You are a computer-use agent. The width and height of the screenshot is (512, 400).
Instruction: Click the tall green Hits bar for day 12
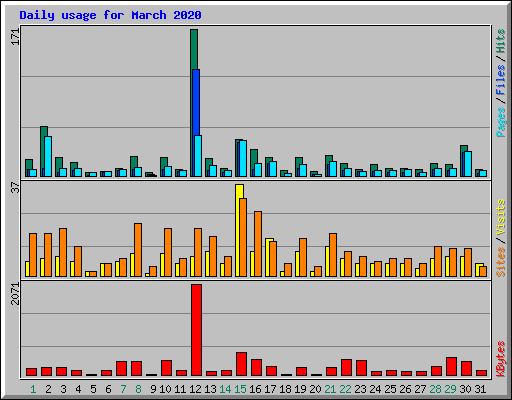[x=194, y=49]
